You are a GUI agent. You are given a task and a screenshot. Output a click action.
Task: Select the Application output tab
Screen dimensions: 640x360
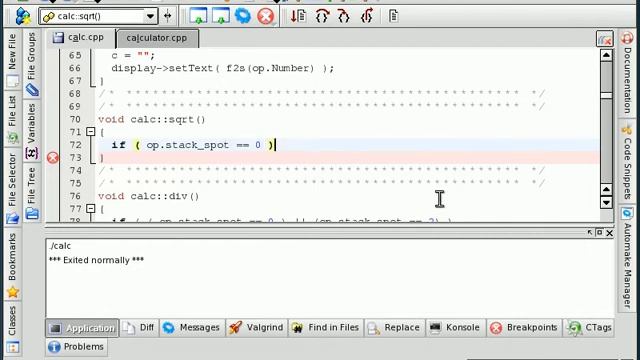click(82, 328)
